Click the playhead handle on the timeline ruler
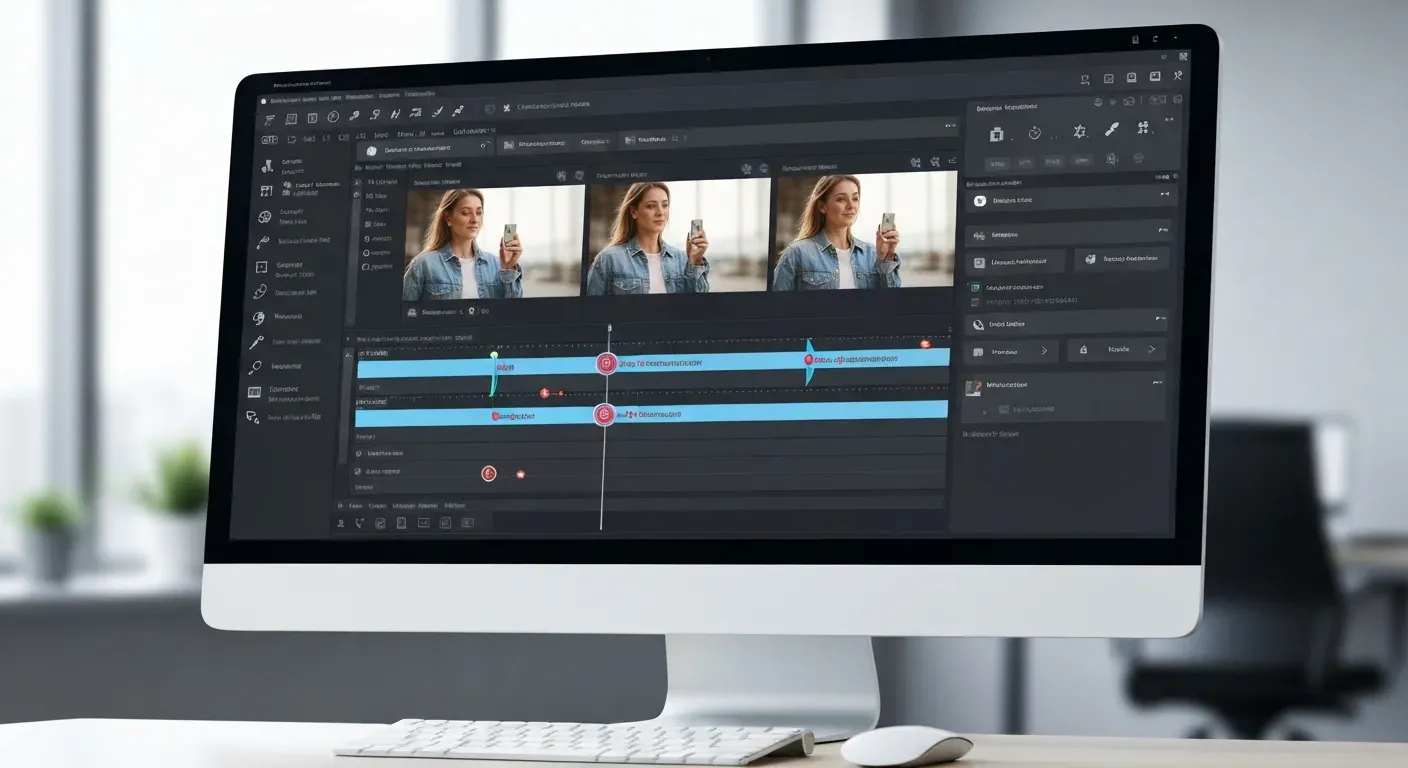1408x768 pixels. click(609, 330)
